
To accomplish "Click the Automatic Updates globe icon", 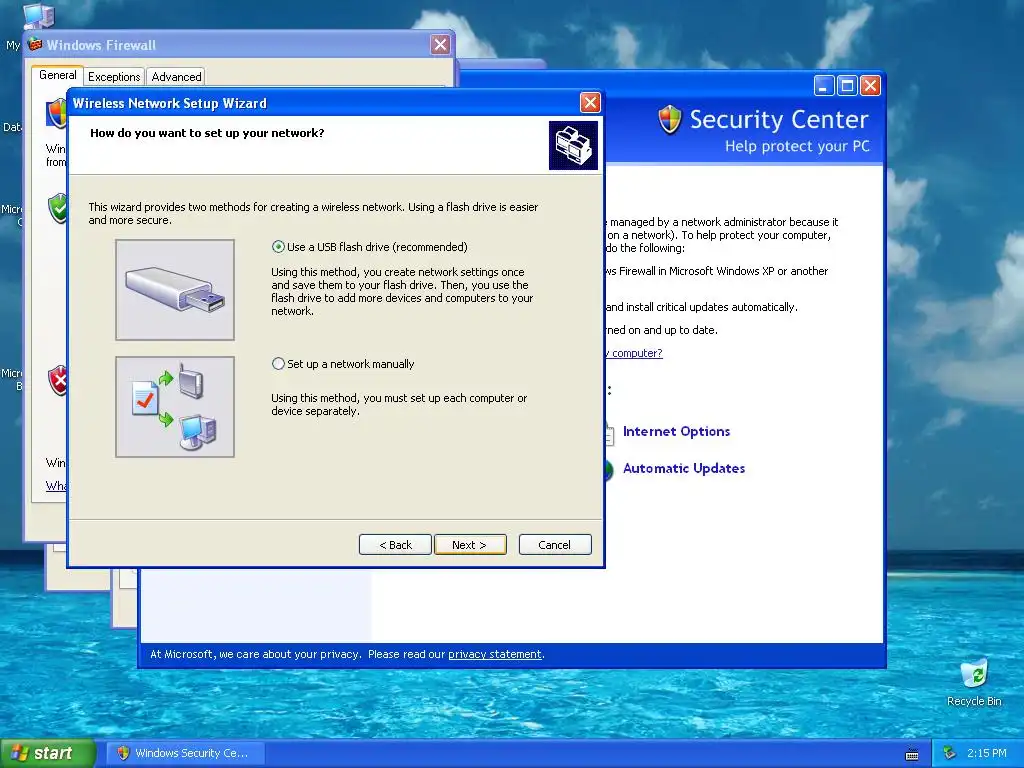I will point(609,470).
